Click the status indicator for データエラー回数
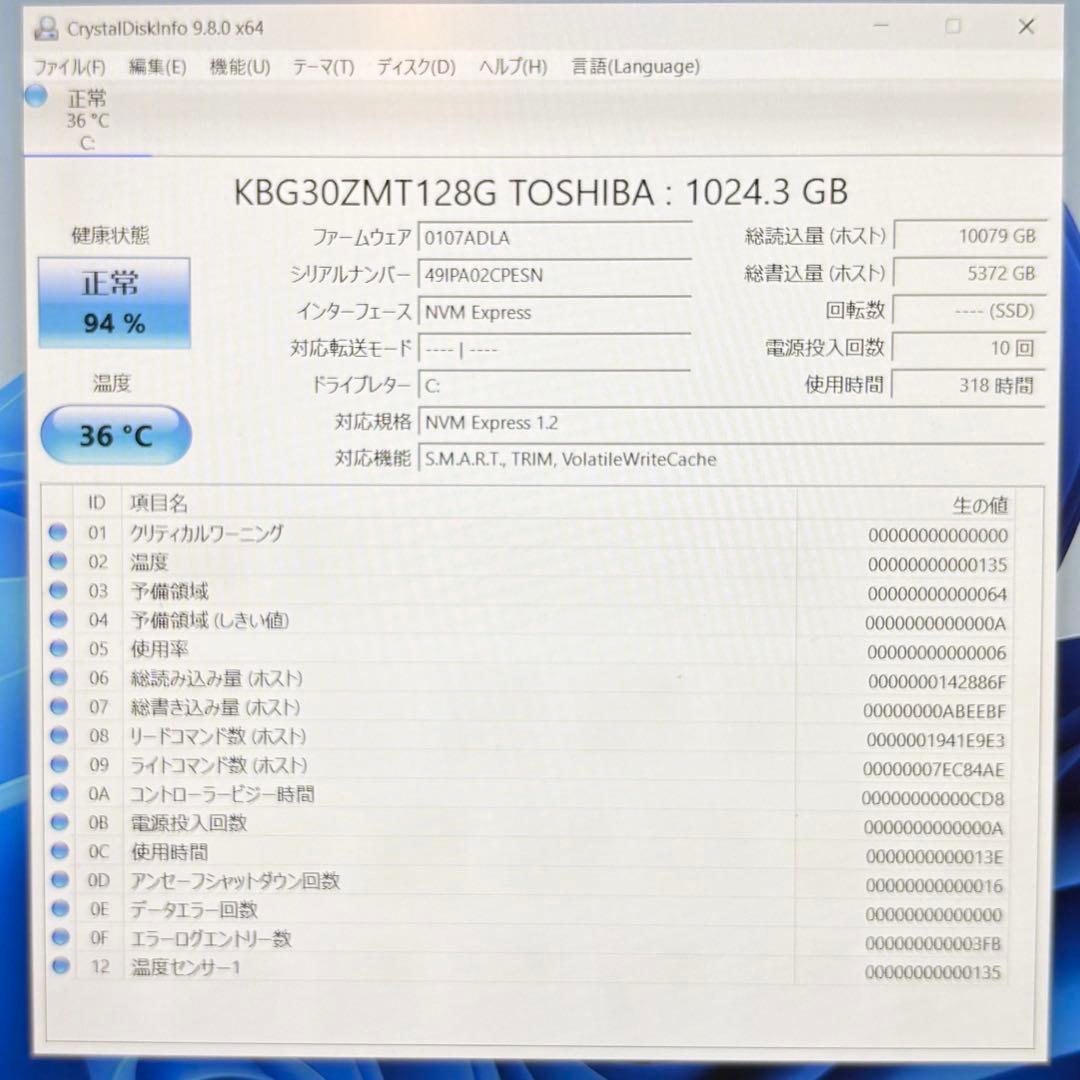The height and width of the screenshot is (1080, 1080). (x=57, y=910)
